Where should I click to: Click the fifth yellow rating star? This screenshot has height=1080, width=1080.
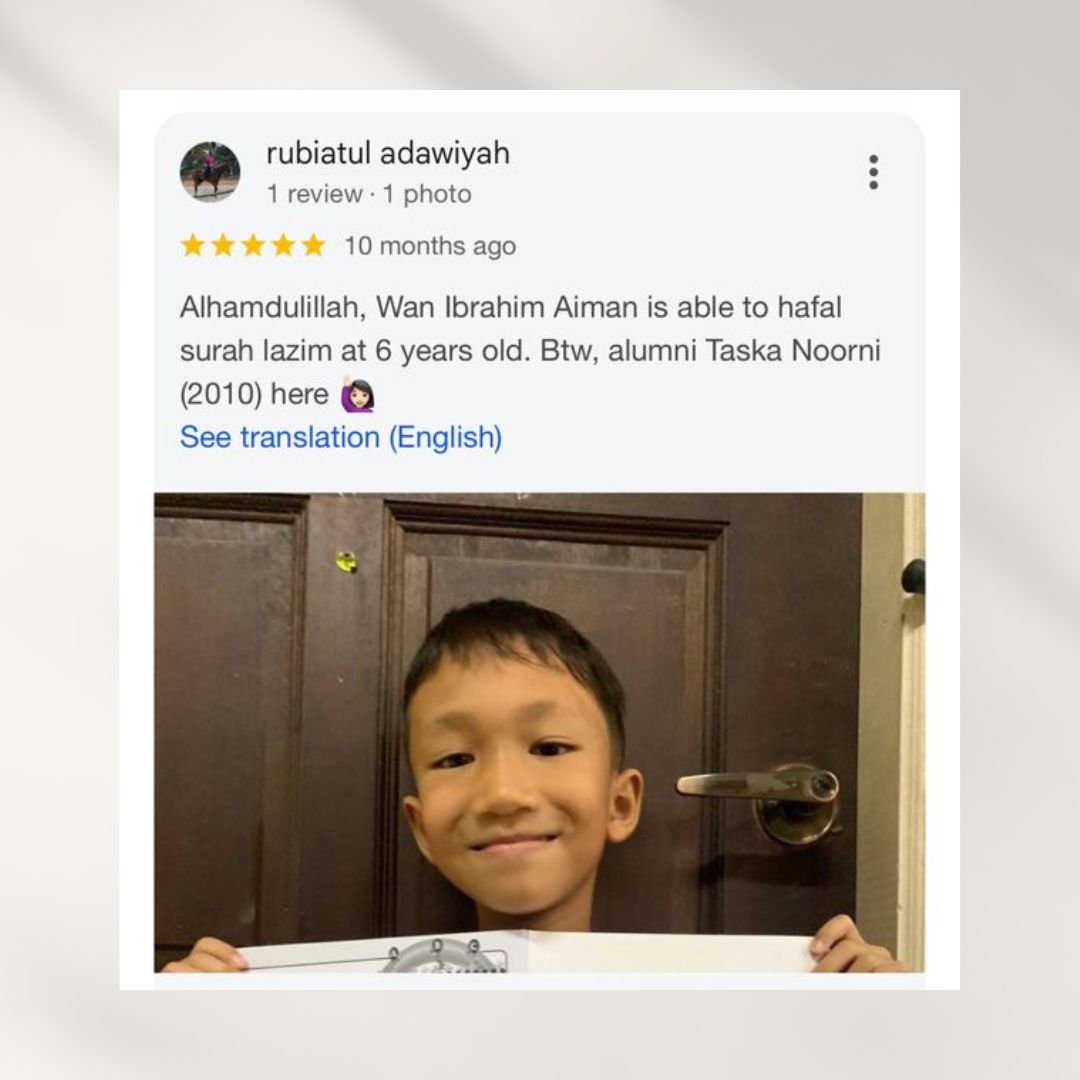click(314, 245)
